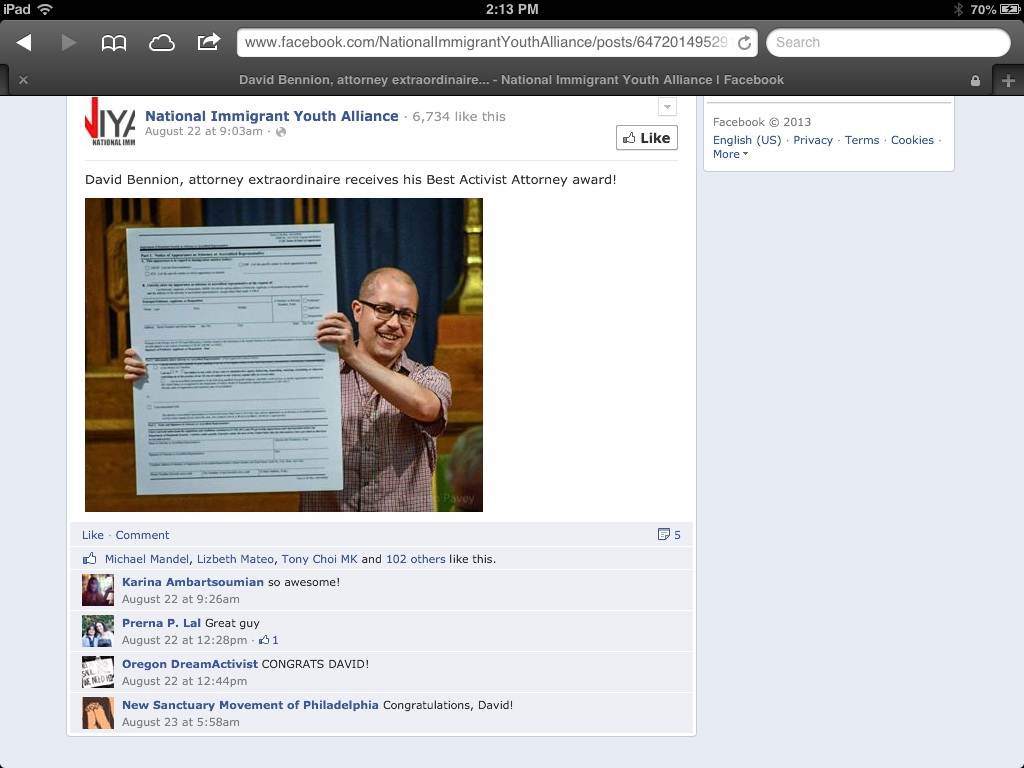Select the David Bennion Facebook tab title

511,80
